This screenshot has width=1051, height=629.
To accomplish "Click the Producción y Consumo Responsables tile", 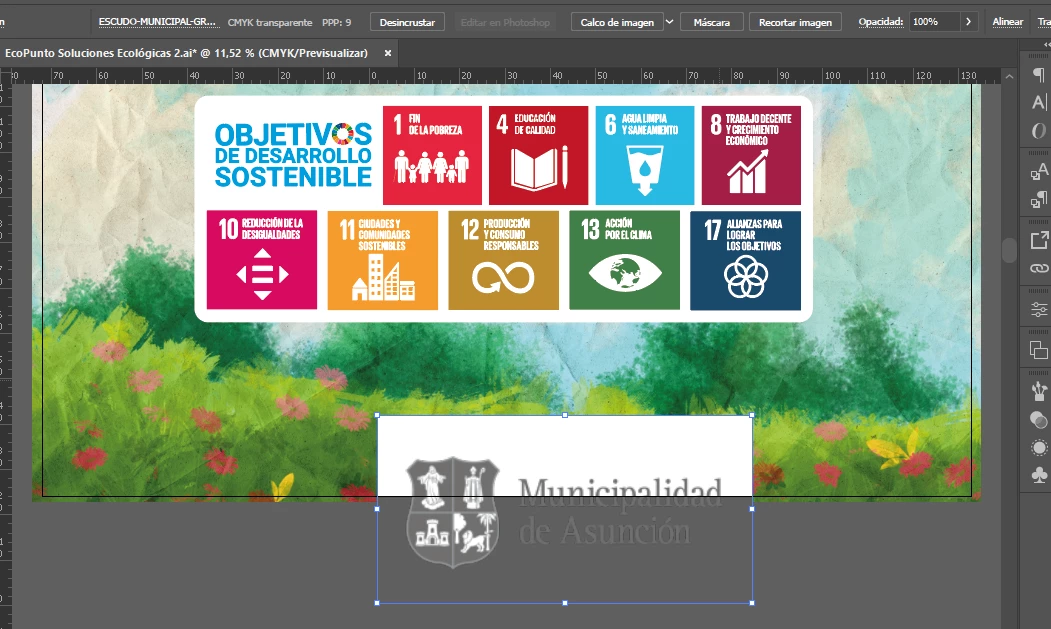I will pyautogui.click(x=503, y=260).
